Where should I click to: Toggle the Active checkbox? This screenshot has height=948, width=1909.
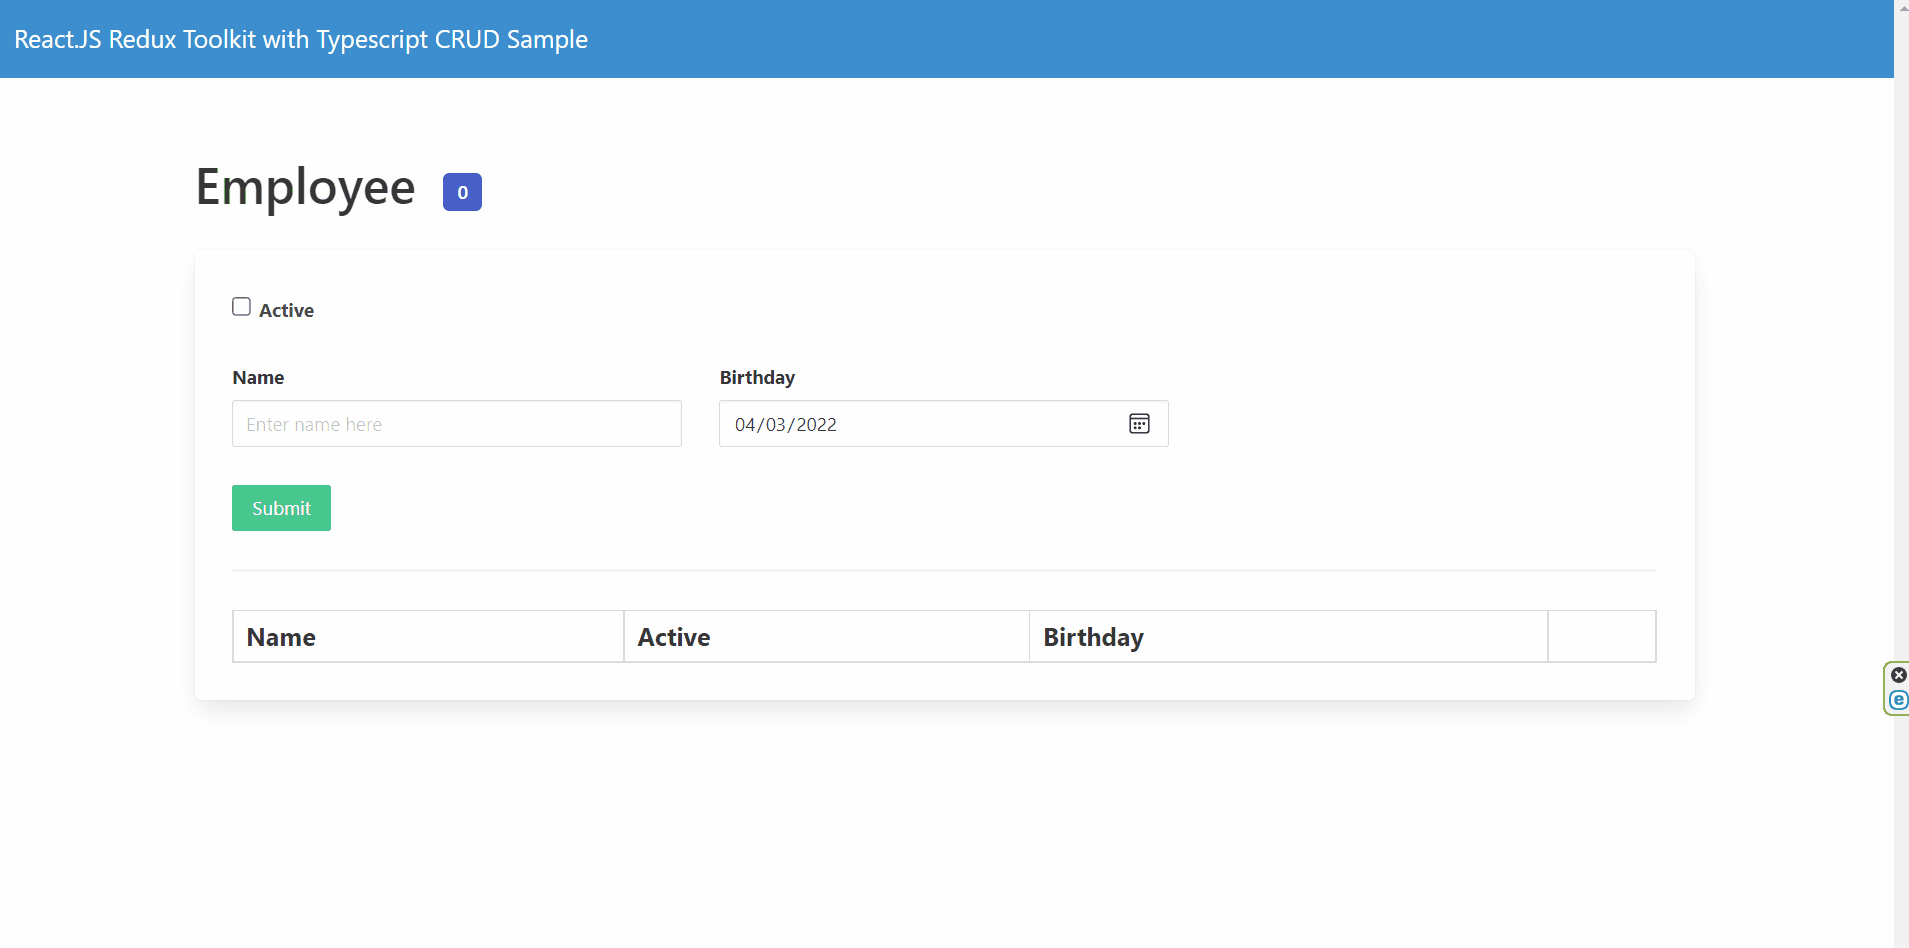tap(241, 307)
